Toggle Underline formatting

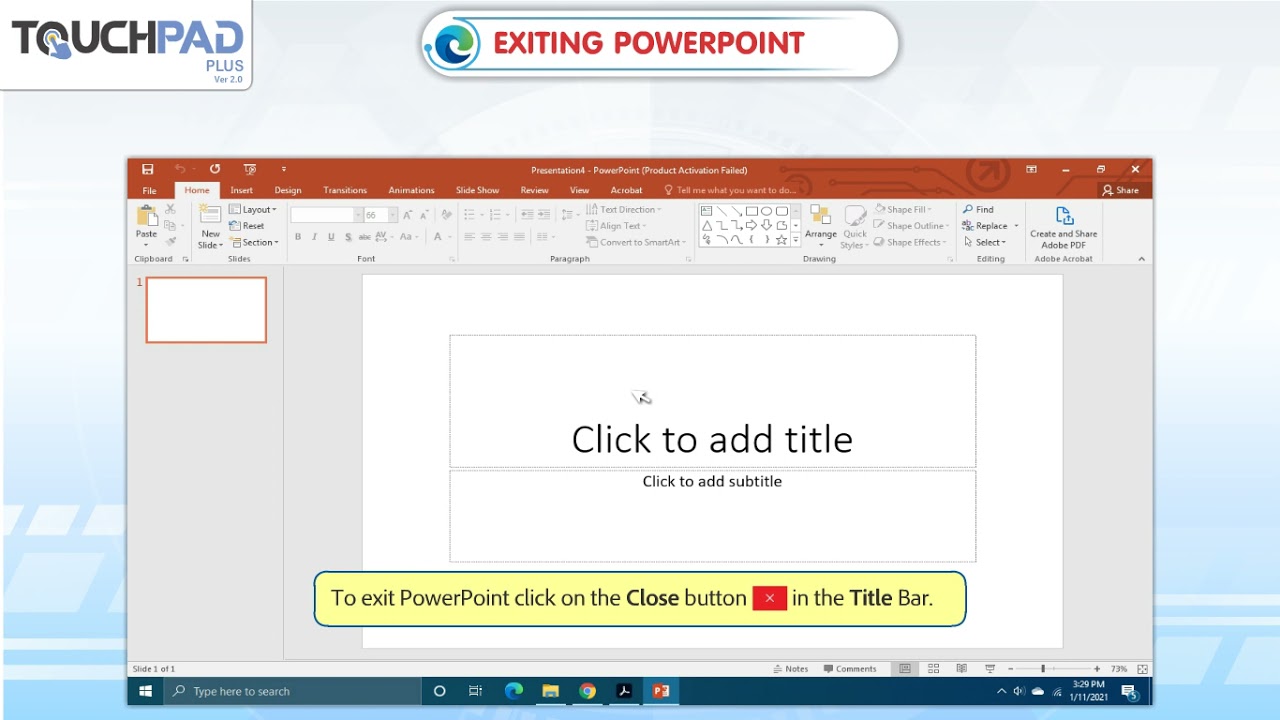click(x=331, y=237)
